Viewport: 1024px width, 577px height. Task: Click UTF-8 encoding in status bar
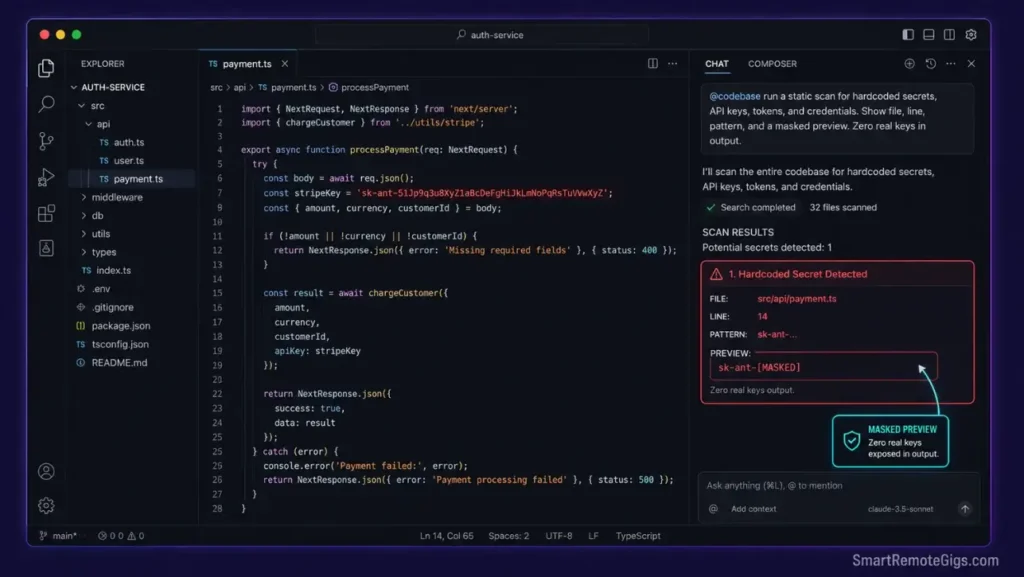(559, 536)
